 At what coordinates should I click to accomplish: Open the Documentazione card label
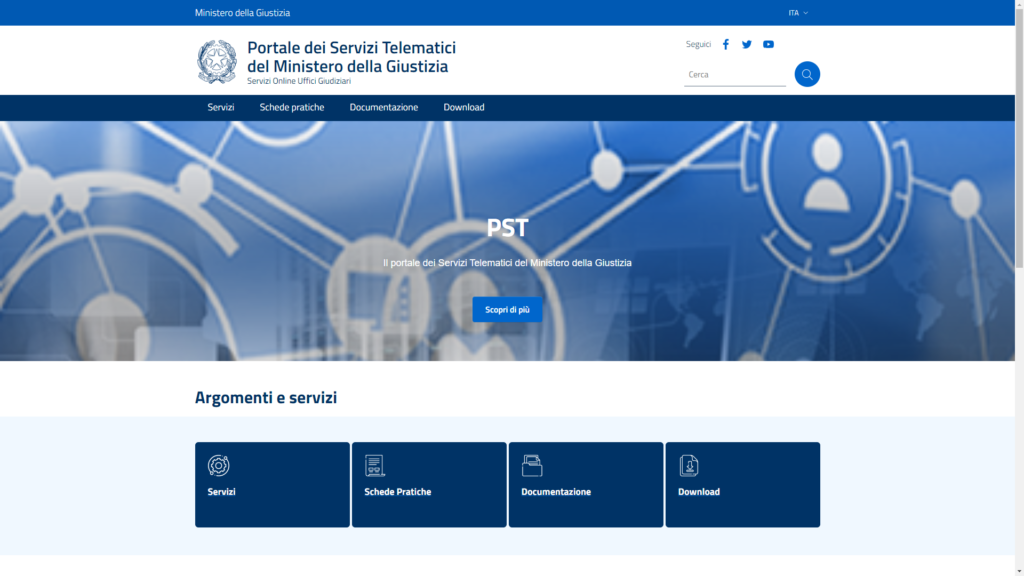point(556,492)
